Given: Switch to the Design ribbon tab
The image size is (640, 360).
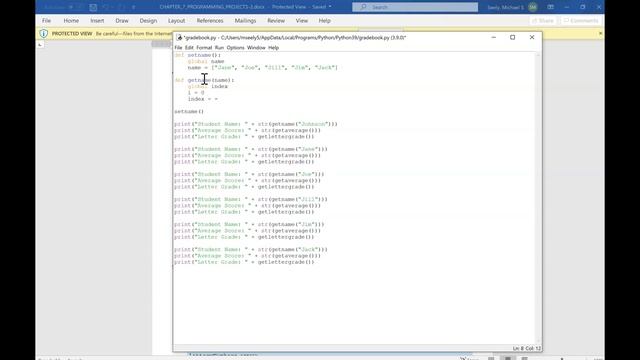Looking at the screenshot, I should (148, 20).
